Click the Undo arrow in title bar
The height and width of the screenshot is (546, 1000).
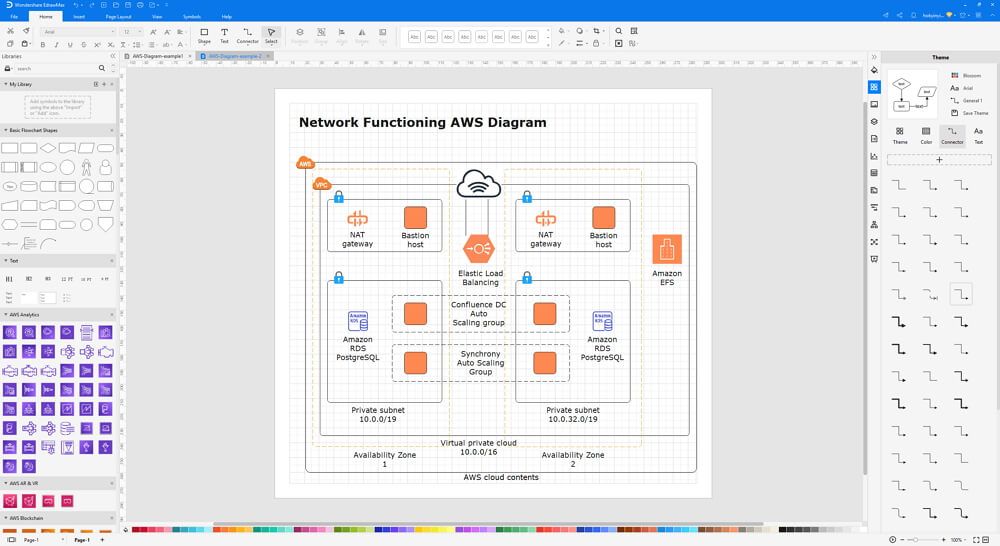[76, 5]
